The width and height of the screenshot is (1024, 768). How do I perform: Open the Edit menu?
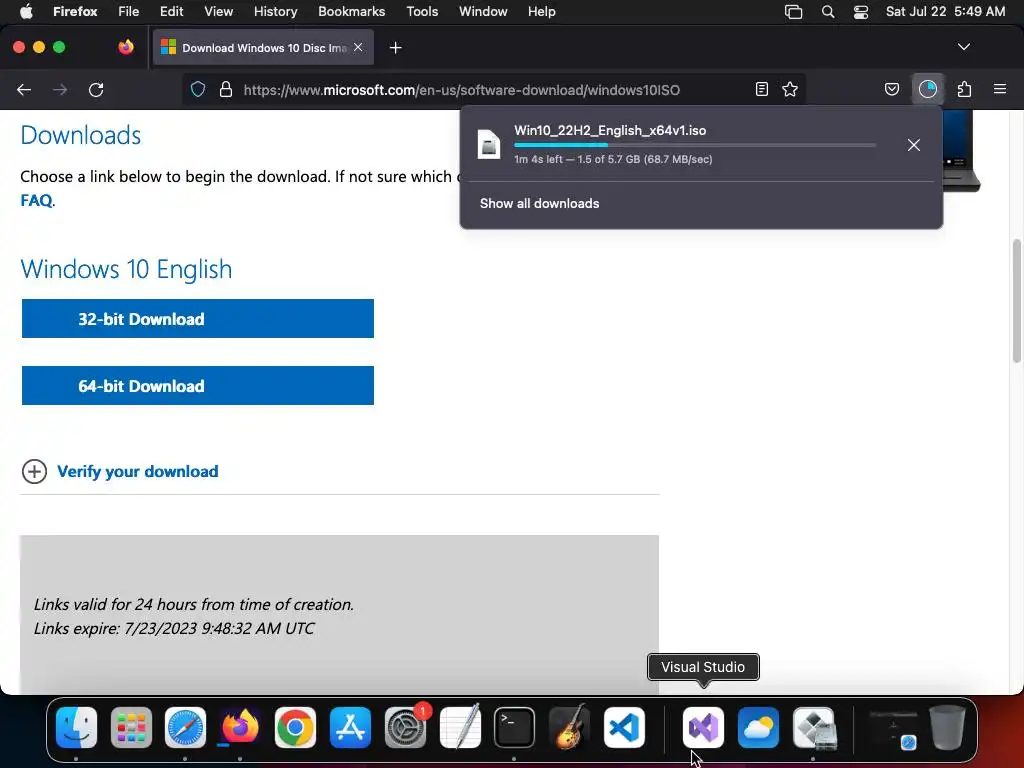(172, 12)
